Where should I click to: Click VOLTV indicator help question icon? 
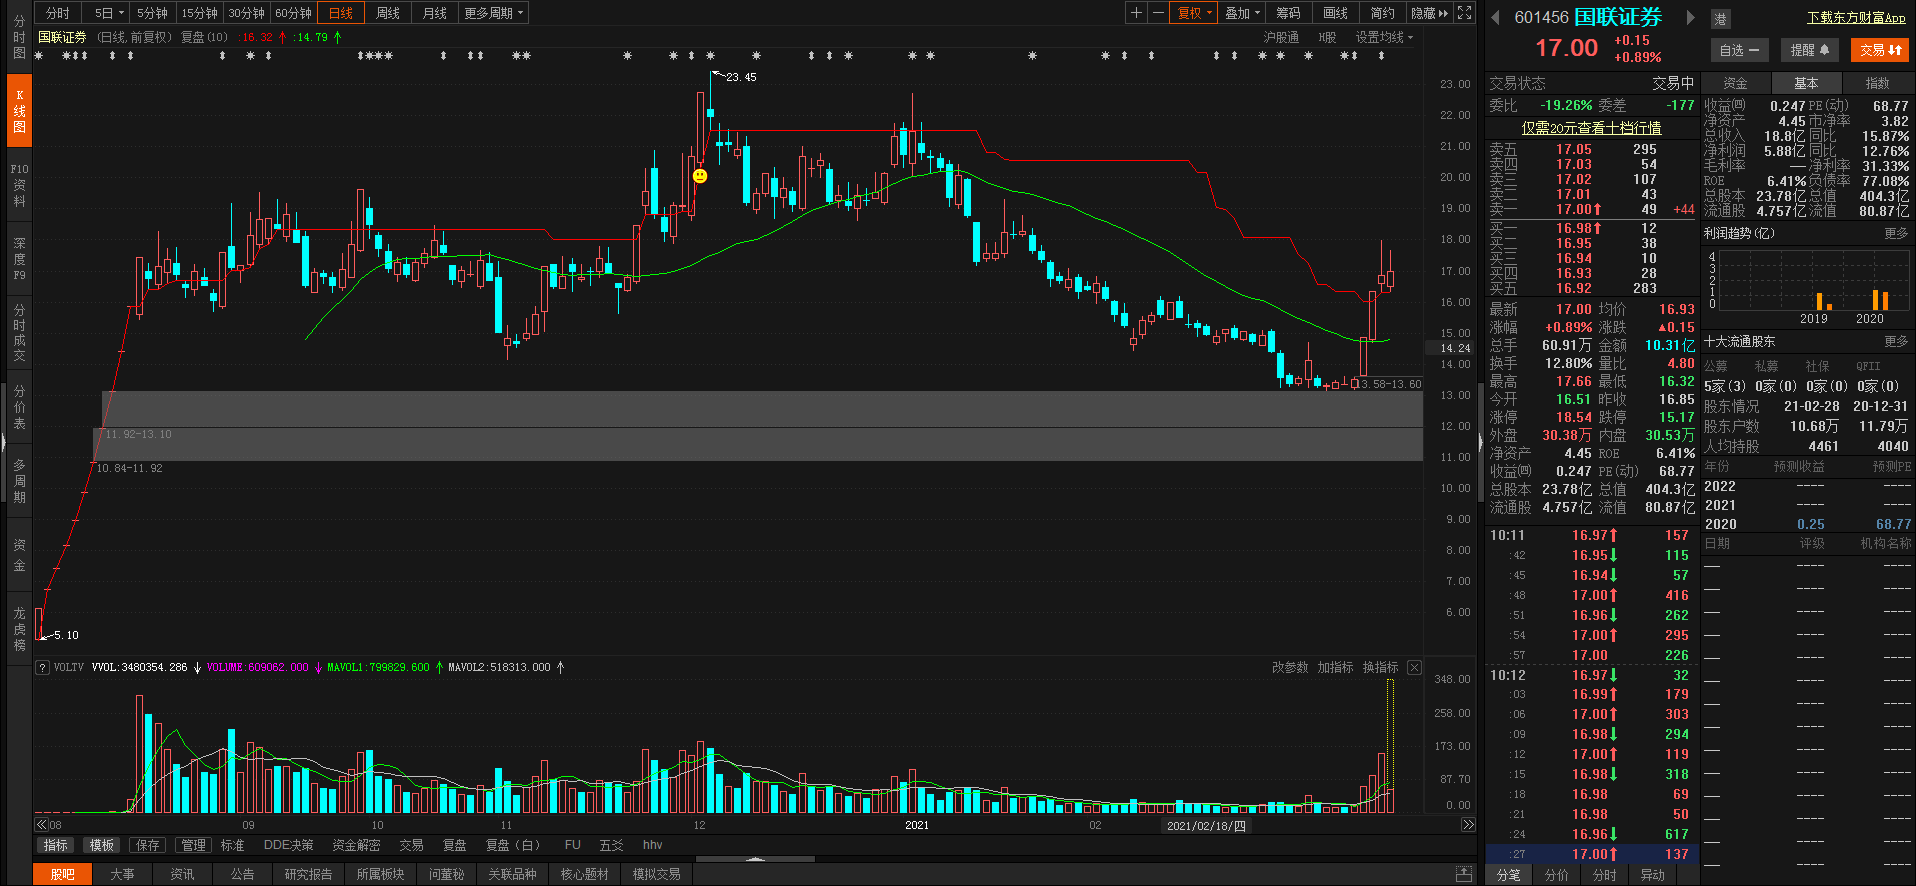click(x=42, y=667)
